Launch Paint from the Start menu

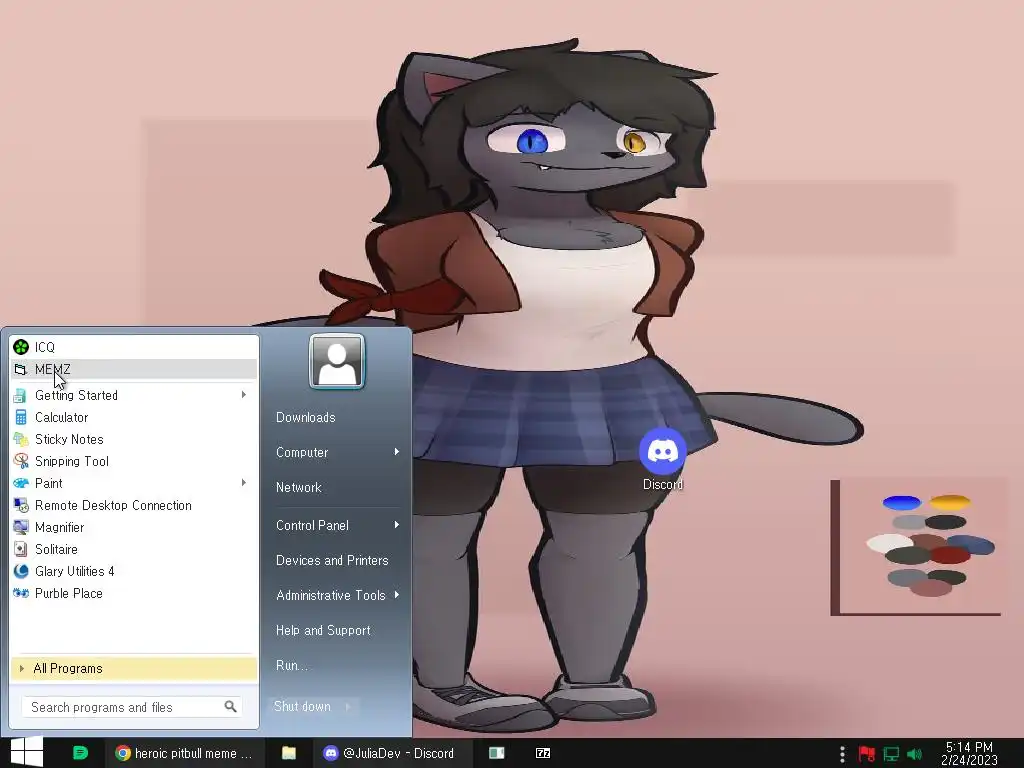tap(134, 483)
